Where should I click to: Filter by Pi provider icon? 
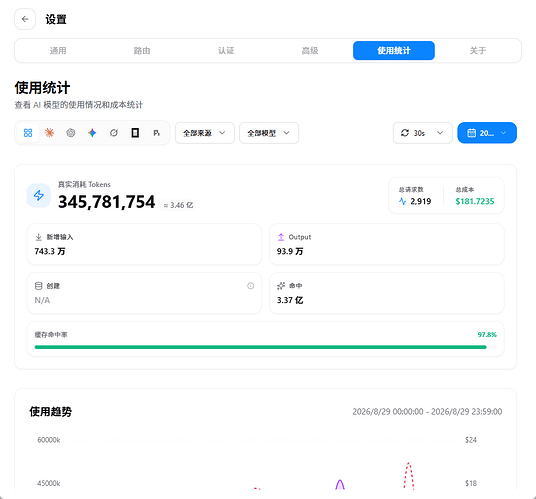[x=157, y=133]
